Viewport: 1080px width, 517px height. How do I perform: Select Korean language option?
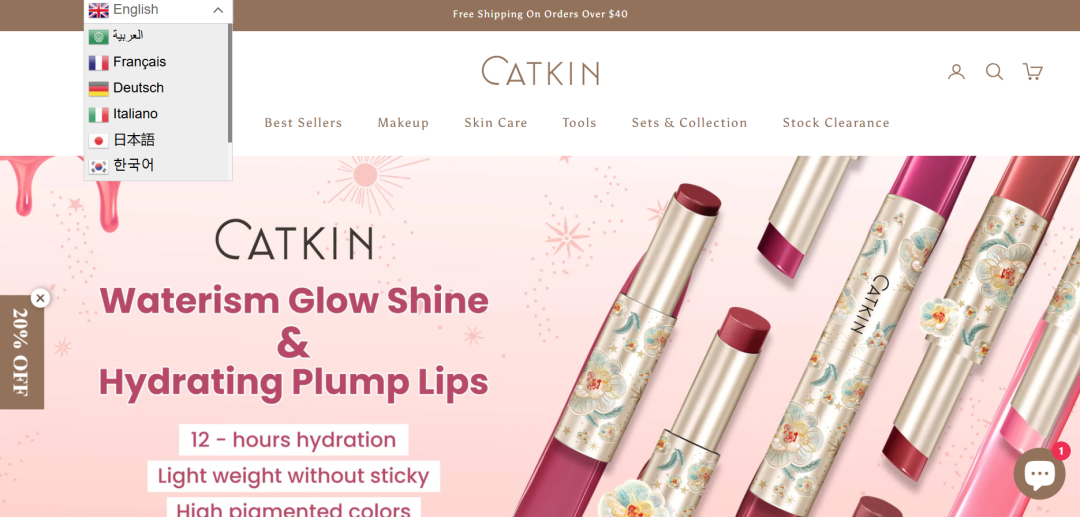click(x=158, y=166)
